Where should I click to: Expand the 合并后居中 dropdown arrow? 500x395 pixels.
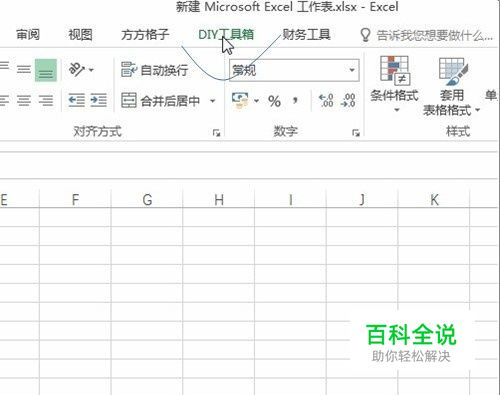(x=212, y=101)
